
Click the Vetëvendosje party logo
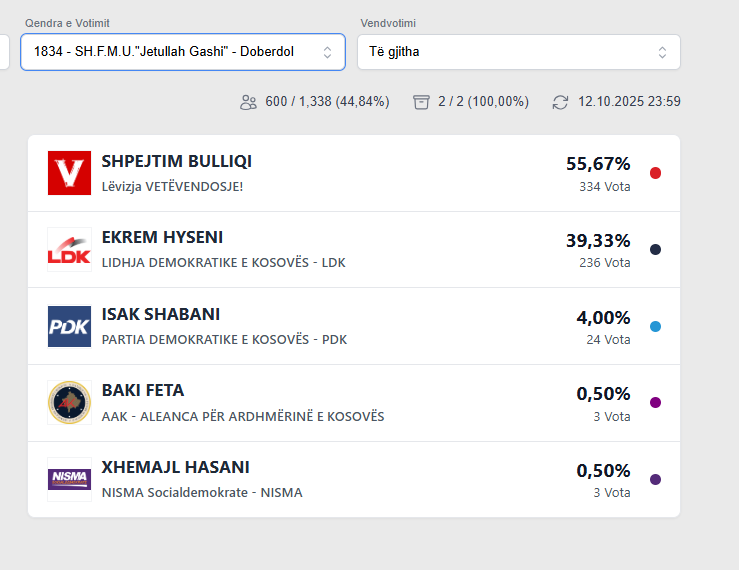click(x=69, y=173)
